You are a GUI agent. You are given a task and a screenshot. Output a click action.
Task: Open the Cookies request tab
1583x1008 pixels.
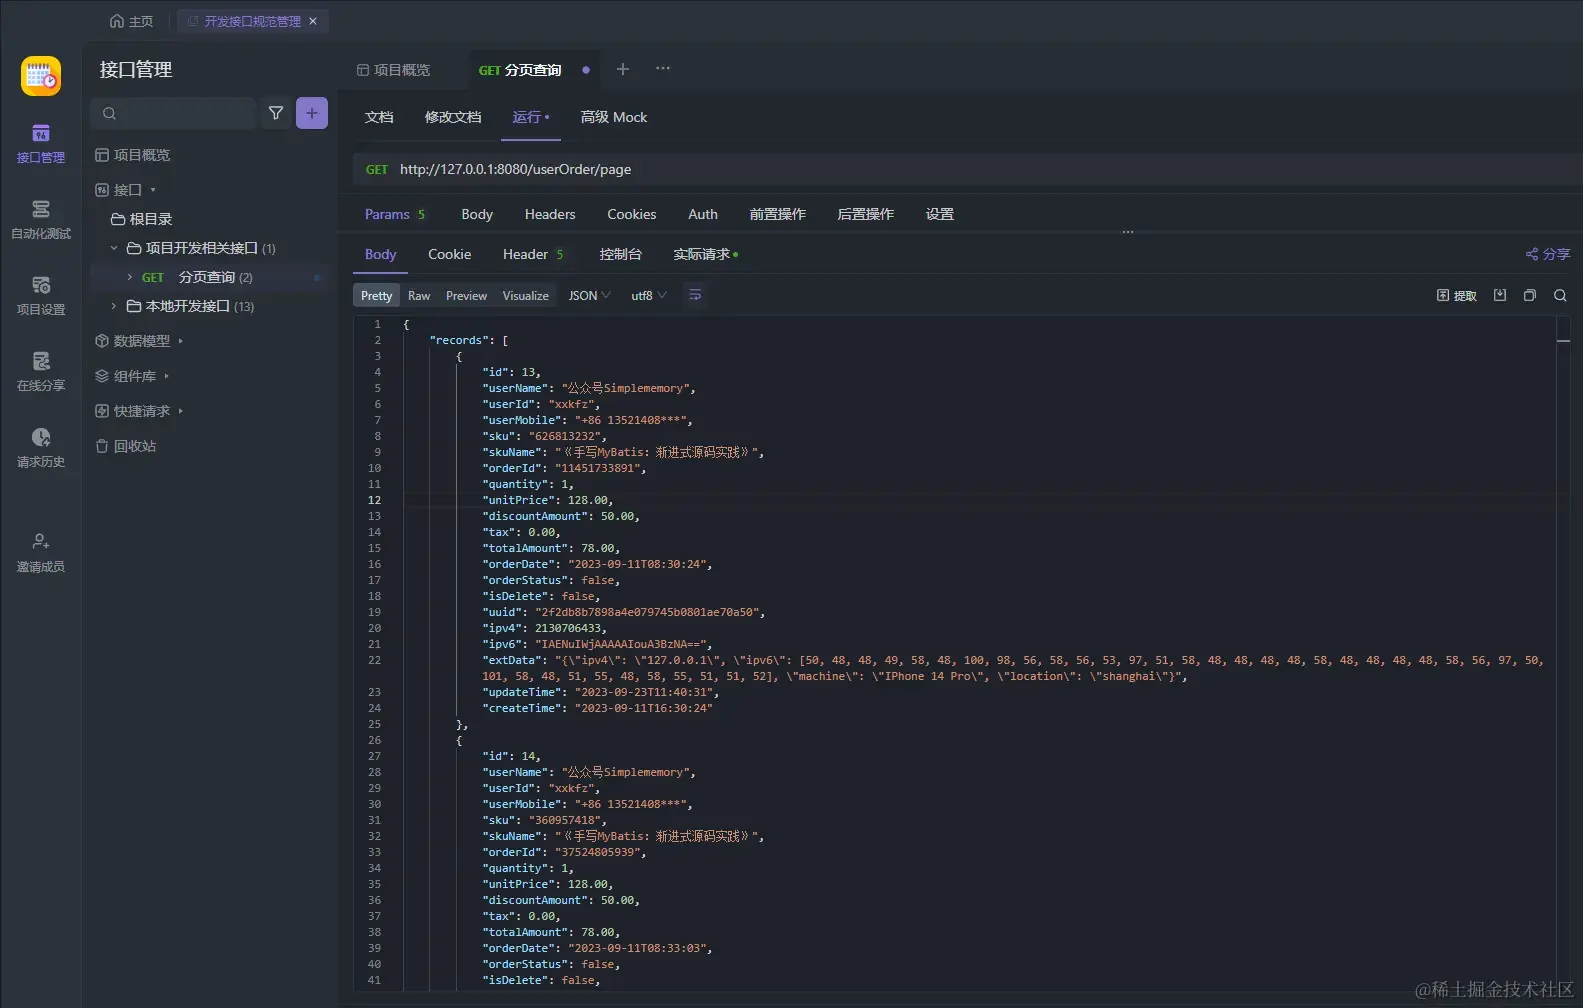pyautogui.click(x=632, y=214)
